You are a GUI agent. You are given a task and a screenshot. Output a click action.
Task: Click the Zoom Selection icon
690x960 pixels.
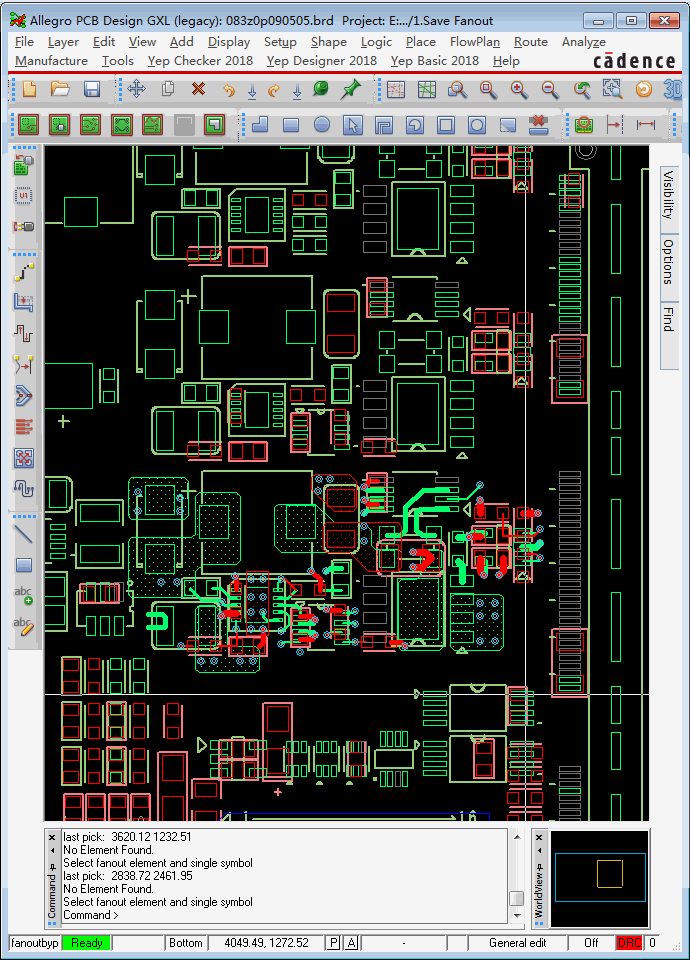pos(612,89)
